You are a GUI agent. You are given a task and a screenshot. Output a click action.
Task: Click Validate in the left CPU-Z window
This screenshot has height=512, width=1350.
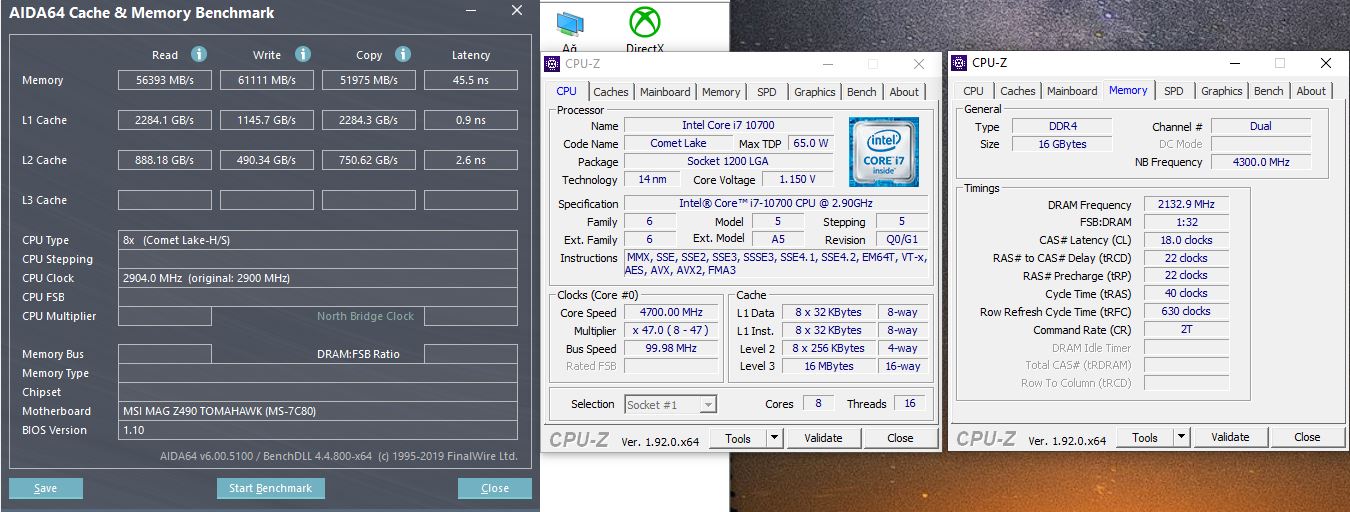[823, 438]
